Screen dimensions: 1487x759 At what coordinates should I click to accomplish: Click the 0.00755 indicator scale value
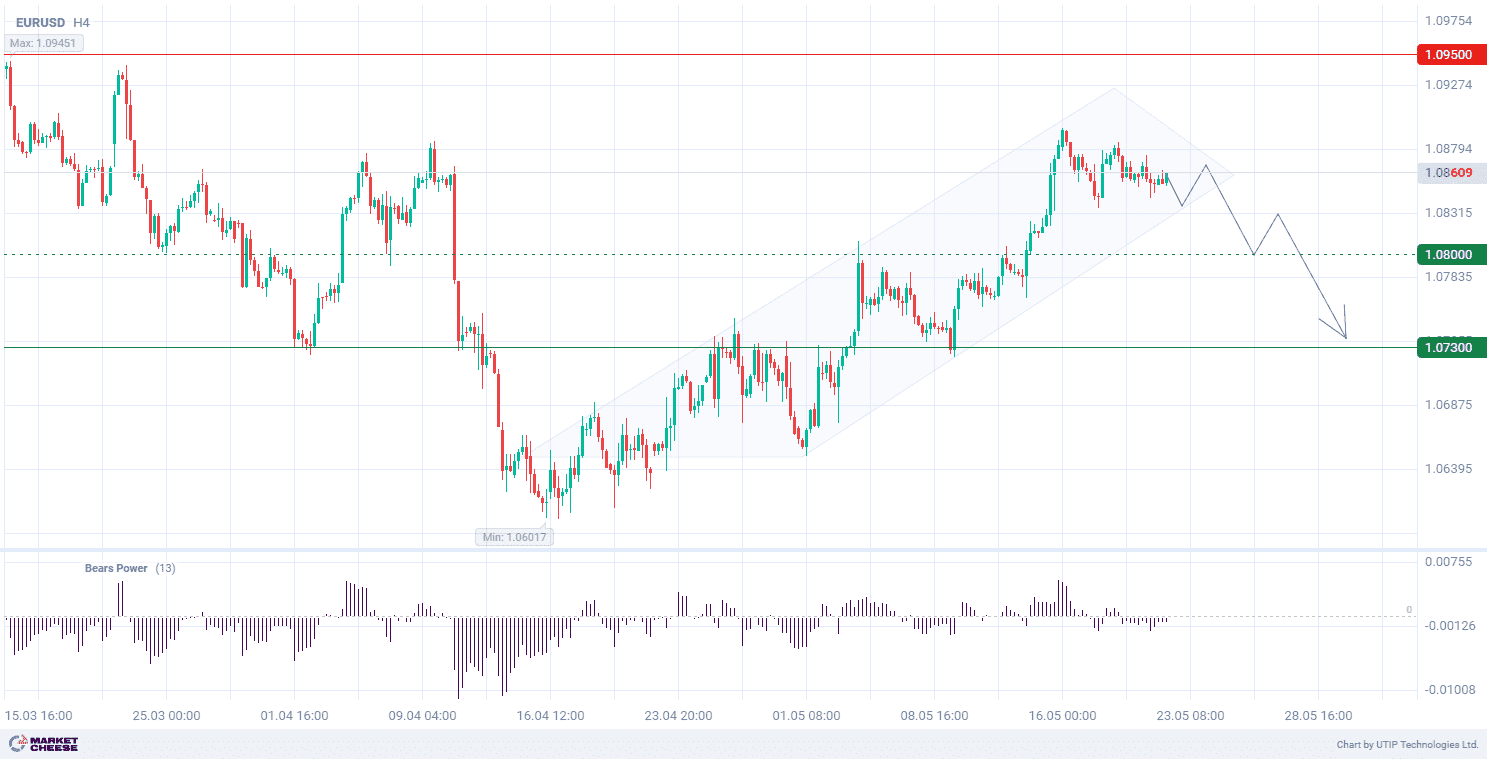click(1449, 562)
